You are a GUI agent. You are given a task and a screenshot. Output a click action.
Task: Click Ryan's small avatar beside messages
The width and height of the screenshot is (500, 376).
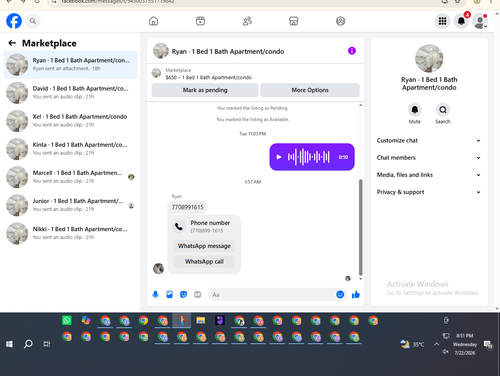point(158,268)
